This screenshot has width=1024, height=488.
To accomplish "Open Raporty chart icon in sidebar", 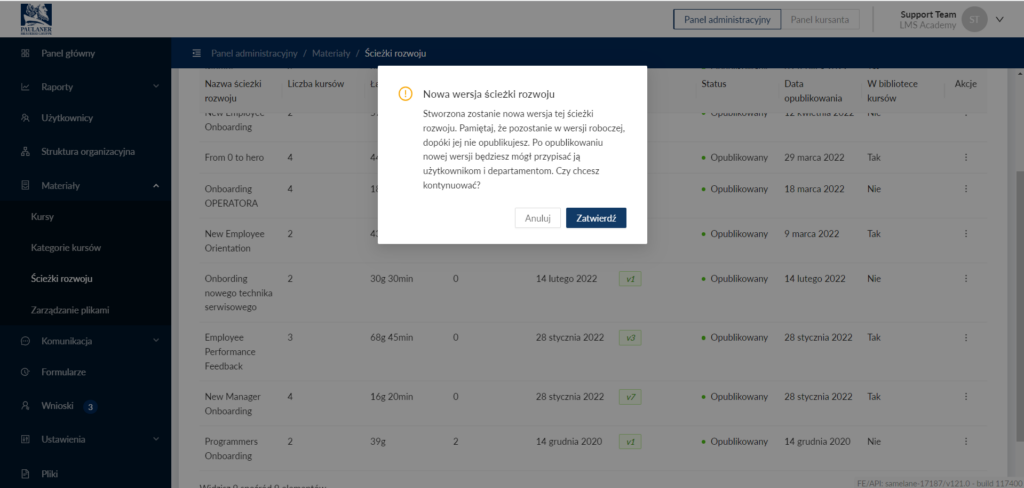I will point(25,86).
